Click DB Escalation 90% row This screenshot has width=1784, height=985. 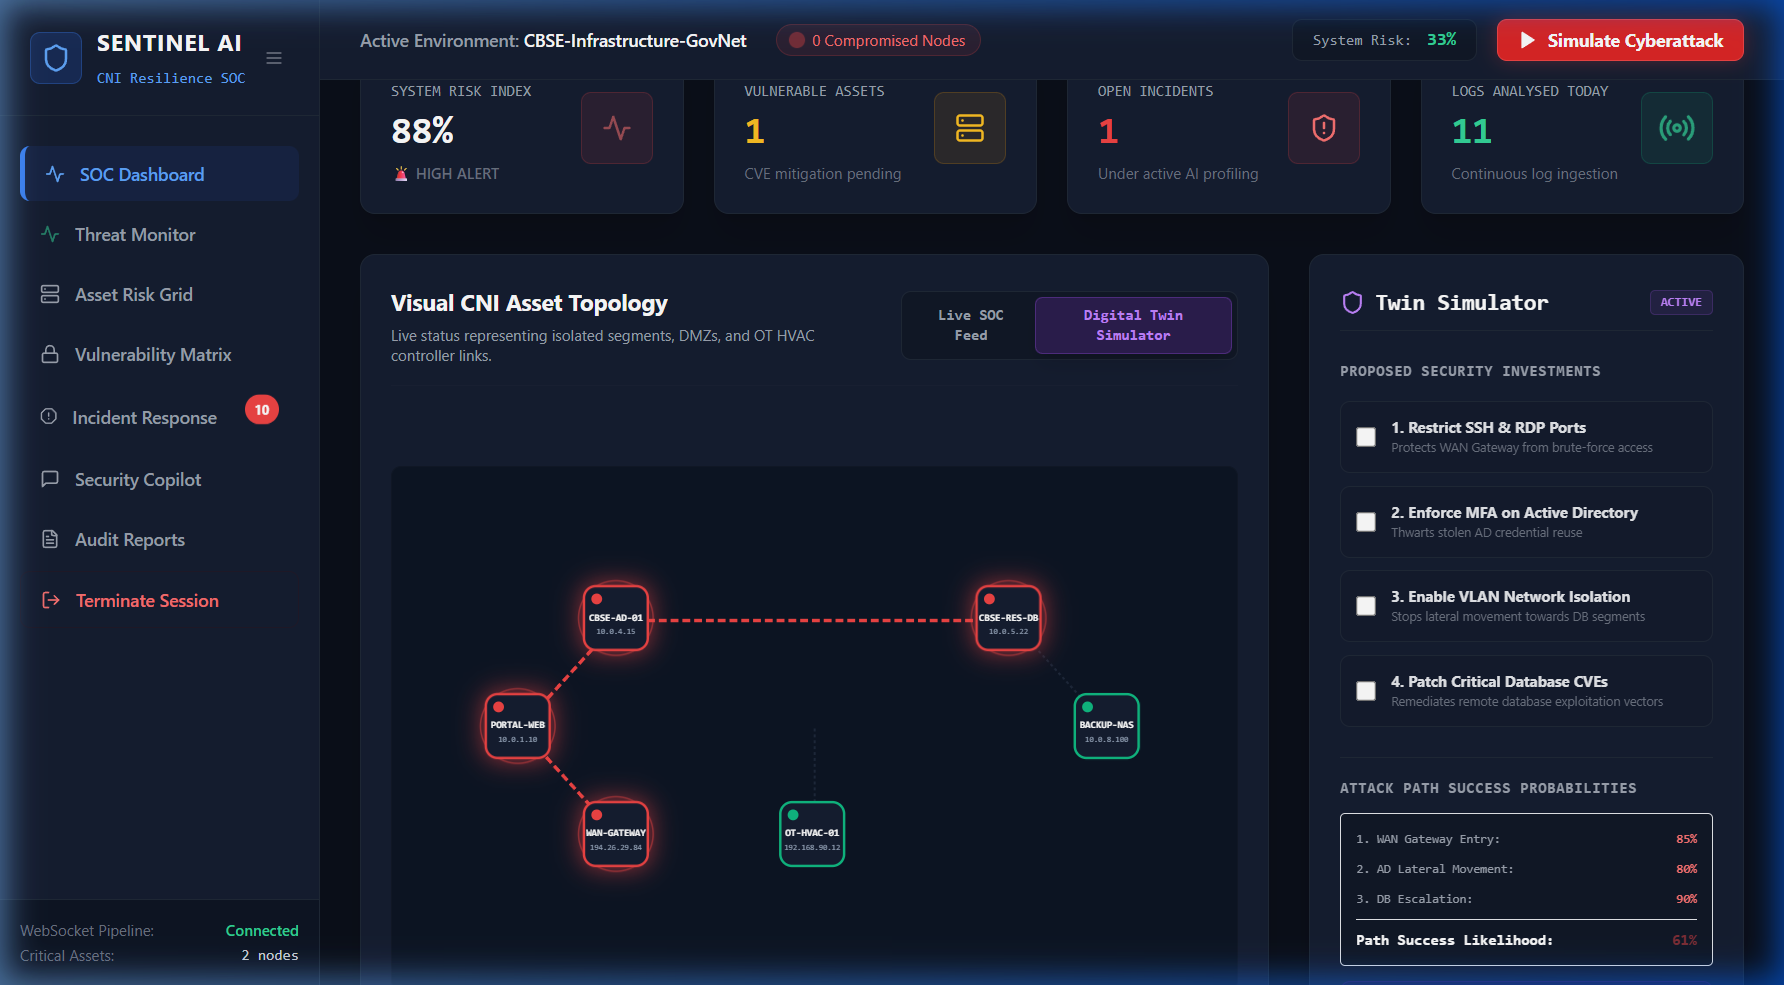point(1526,899)
